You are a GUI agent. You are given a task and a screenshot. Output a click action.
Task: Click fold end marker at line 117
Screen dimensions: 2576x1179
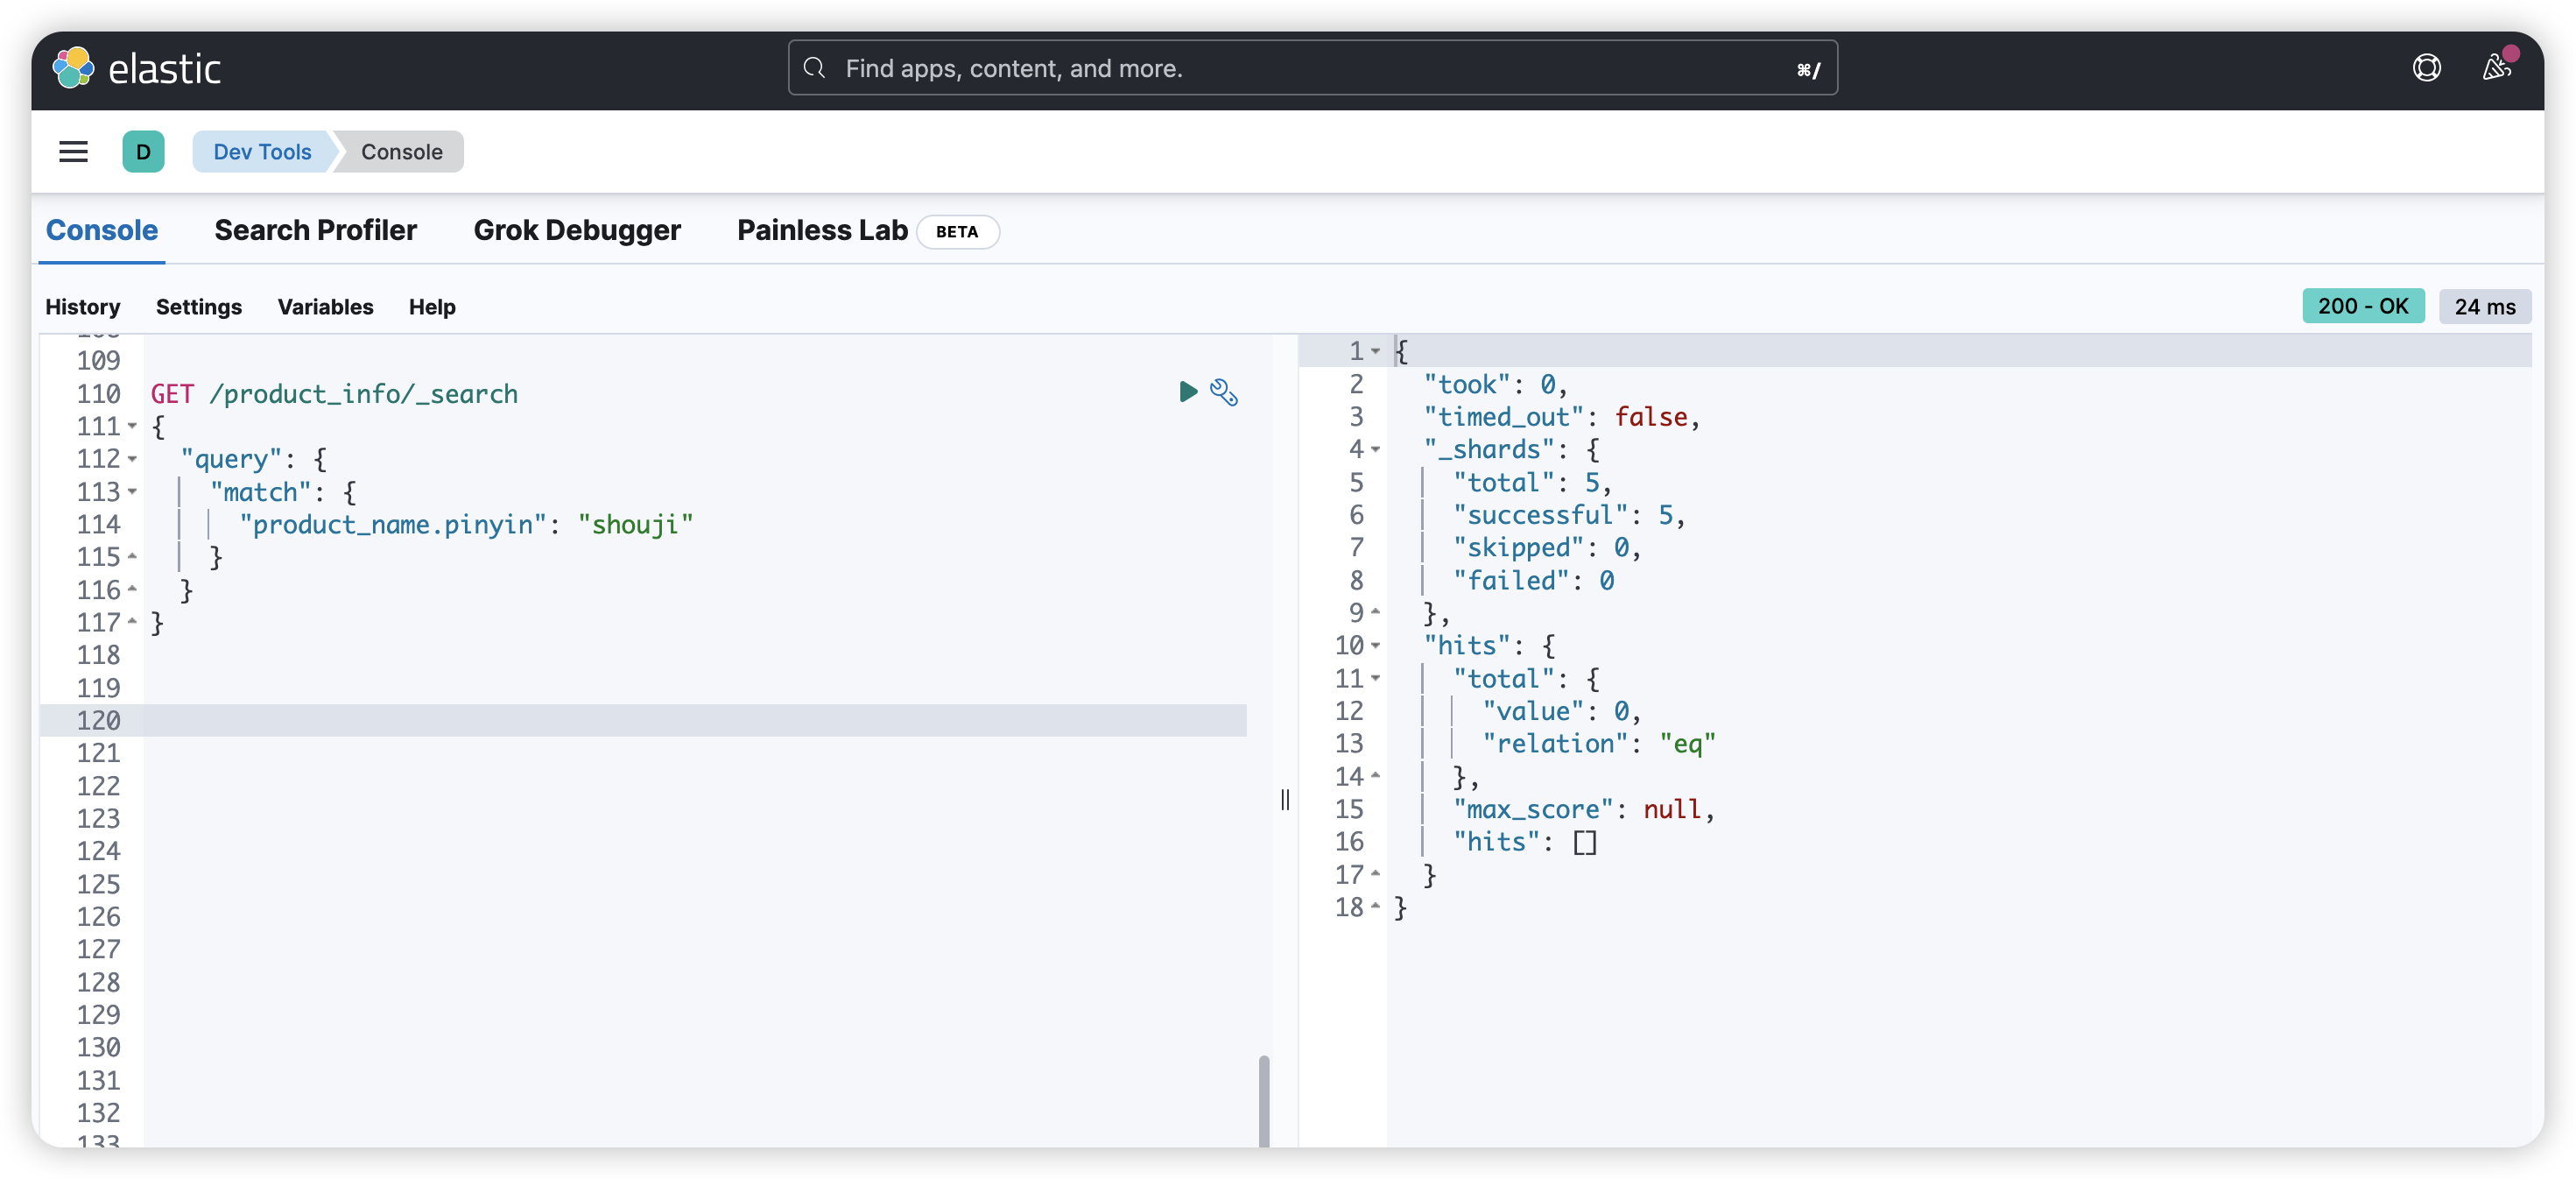(x=132, y=622)
